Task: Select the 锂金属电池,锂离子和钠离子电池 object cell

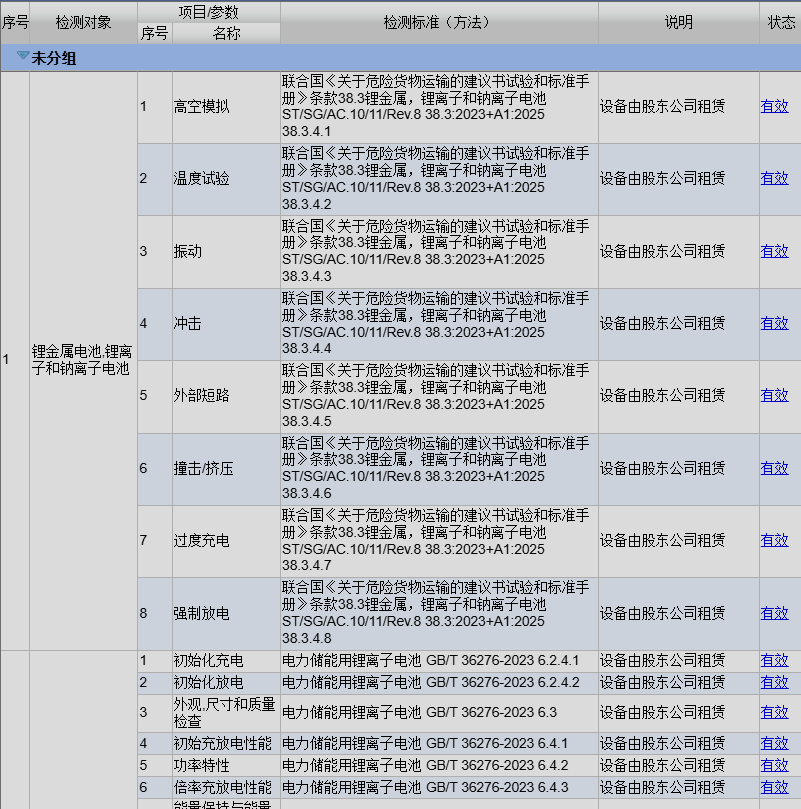Action: pos(82,360)
